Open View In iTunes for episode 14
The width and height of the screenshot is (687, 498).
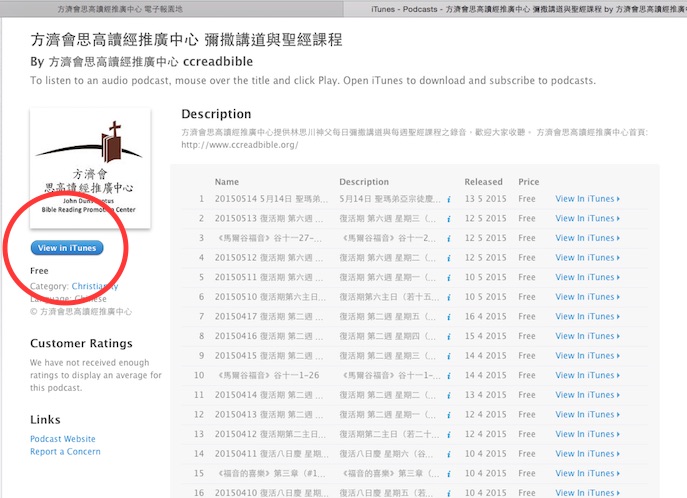tap(588, 454)
